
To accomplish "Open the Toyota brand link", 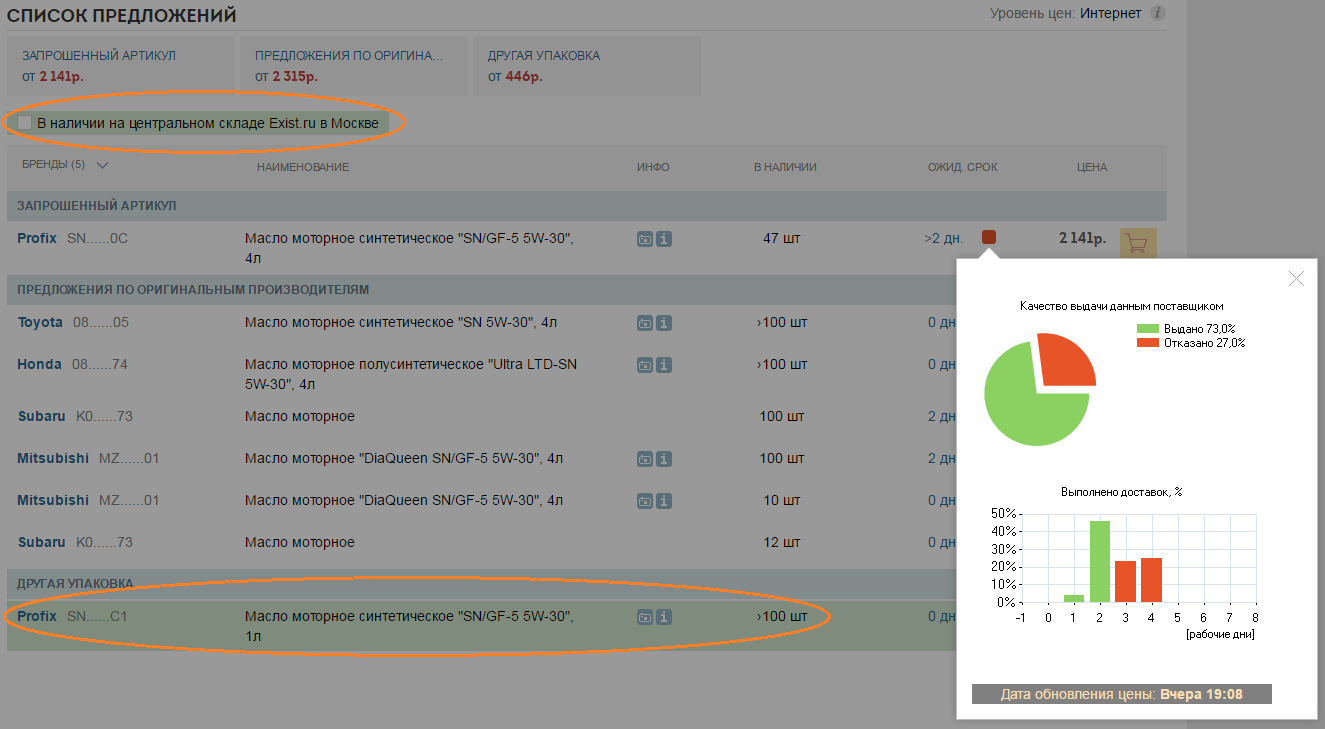I will [40, 323].
